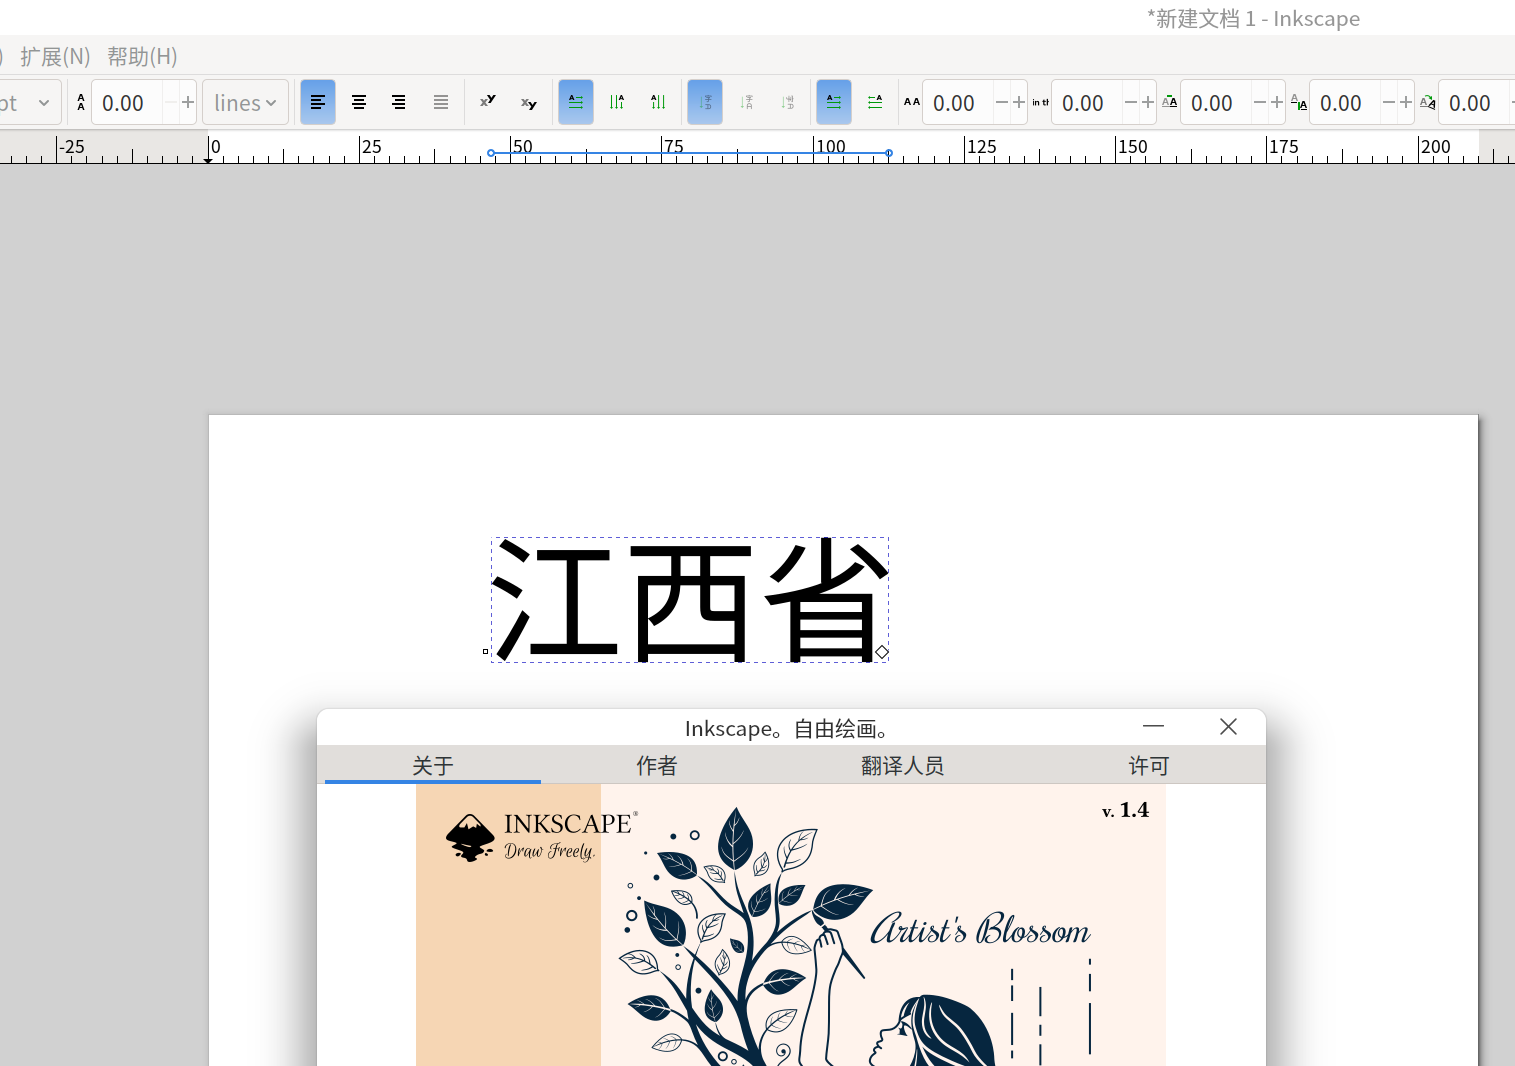
Task: Justify the text block
Action: (x=440, y=102)
